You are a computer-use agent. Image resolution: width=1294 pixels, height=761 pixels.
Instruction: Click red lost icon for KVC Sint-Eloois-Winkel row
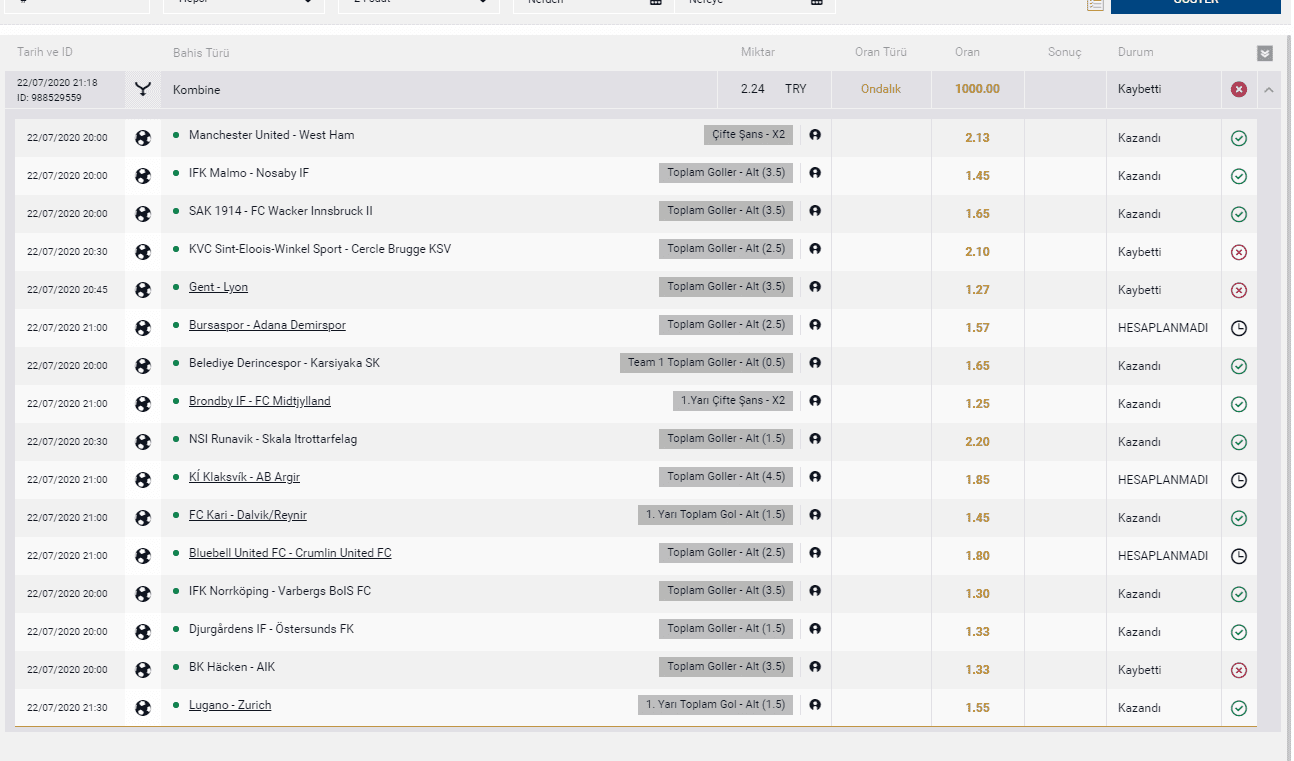(x=1239, y=252)
